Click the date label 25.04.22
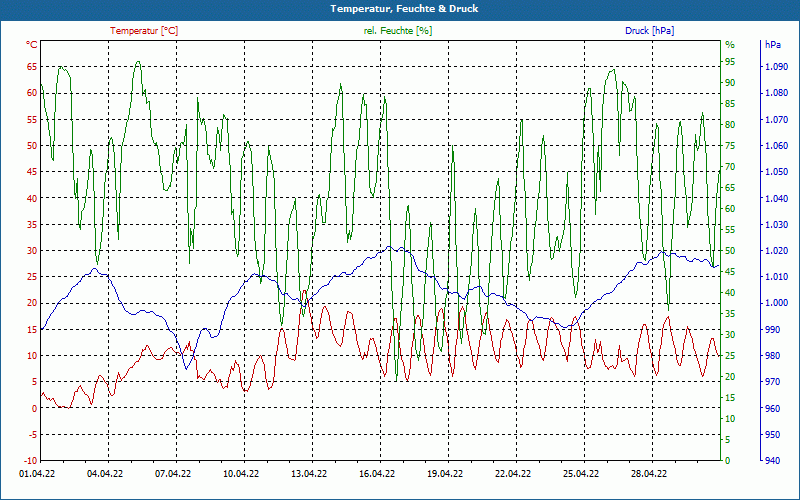 (x=581, y=474)
